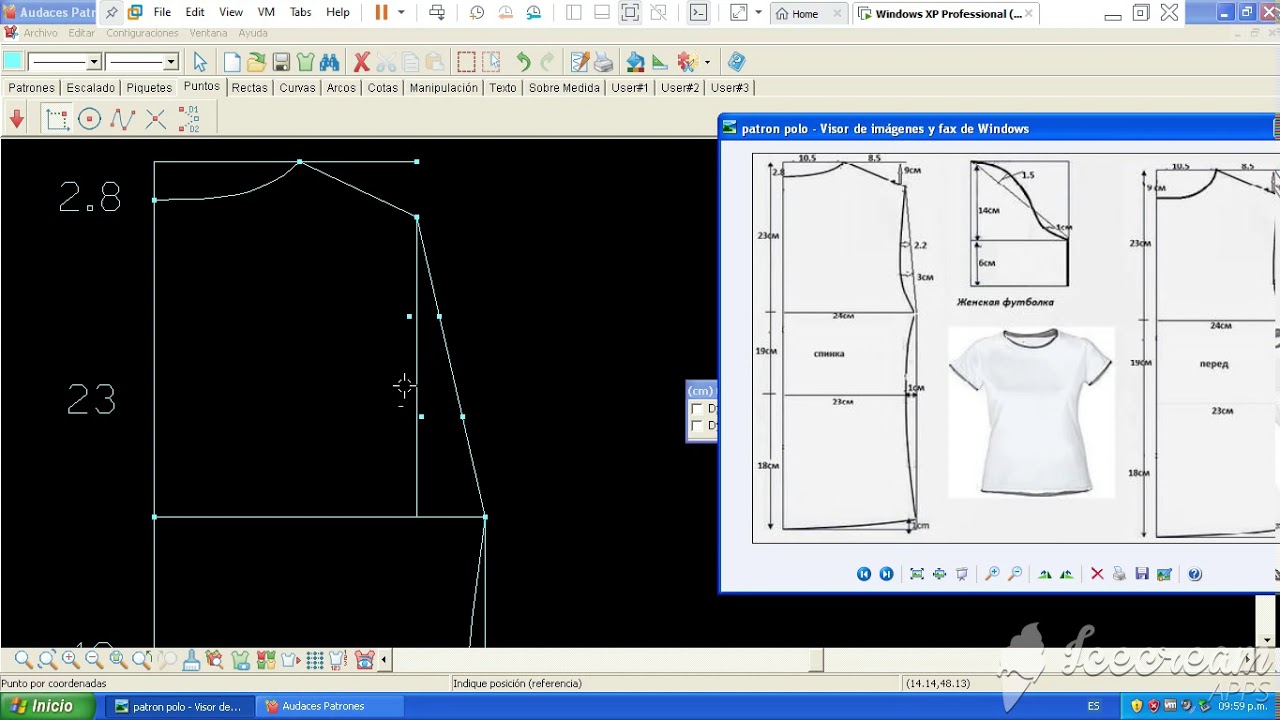Open the Patrones tab
The image size is (1280, 720).
pyautogui.click(x=32, y=88)
